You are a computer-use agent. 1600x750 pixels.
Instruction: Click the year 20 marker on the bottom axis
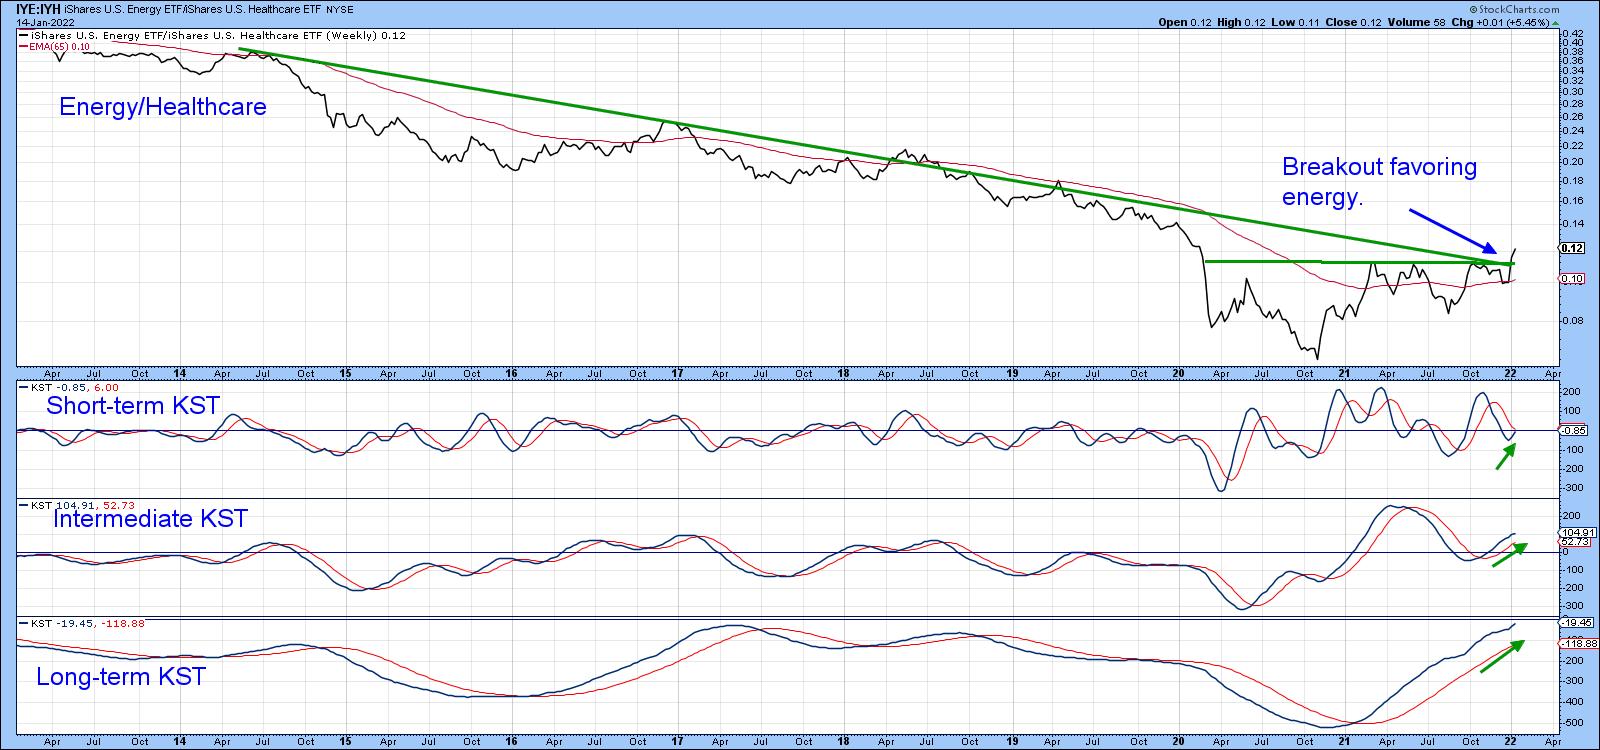[1178, 741]
